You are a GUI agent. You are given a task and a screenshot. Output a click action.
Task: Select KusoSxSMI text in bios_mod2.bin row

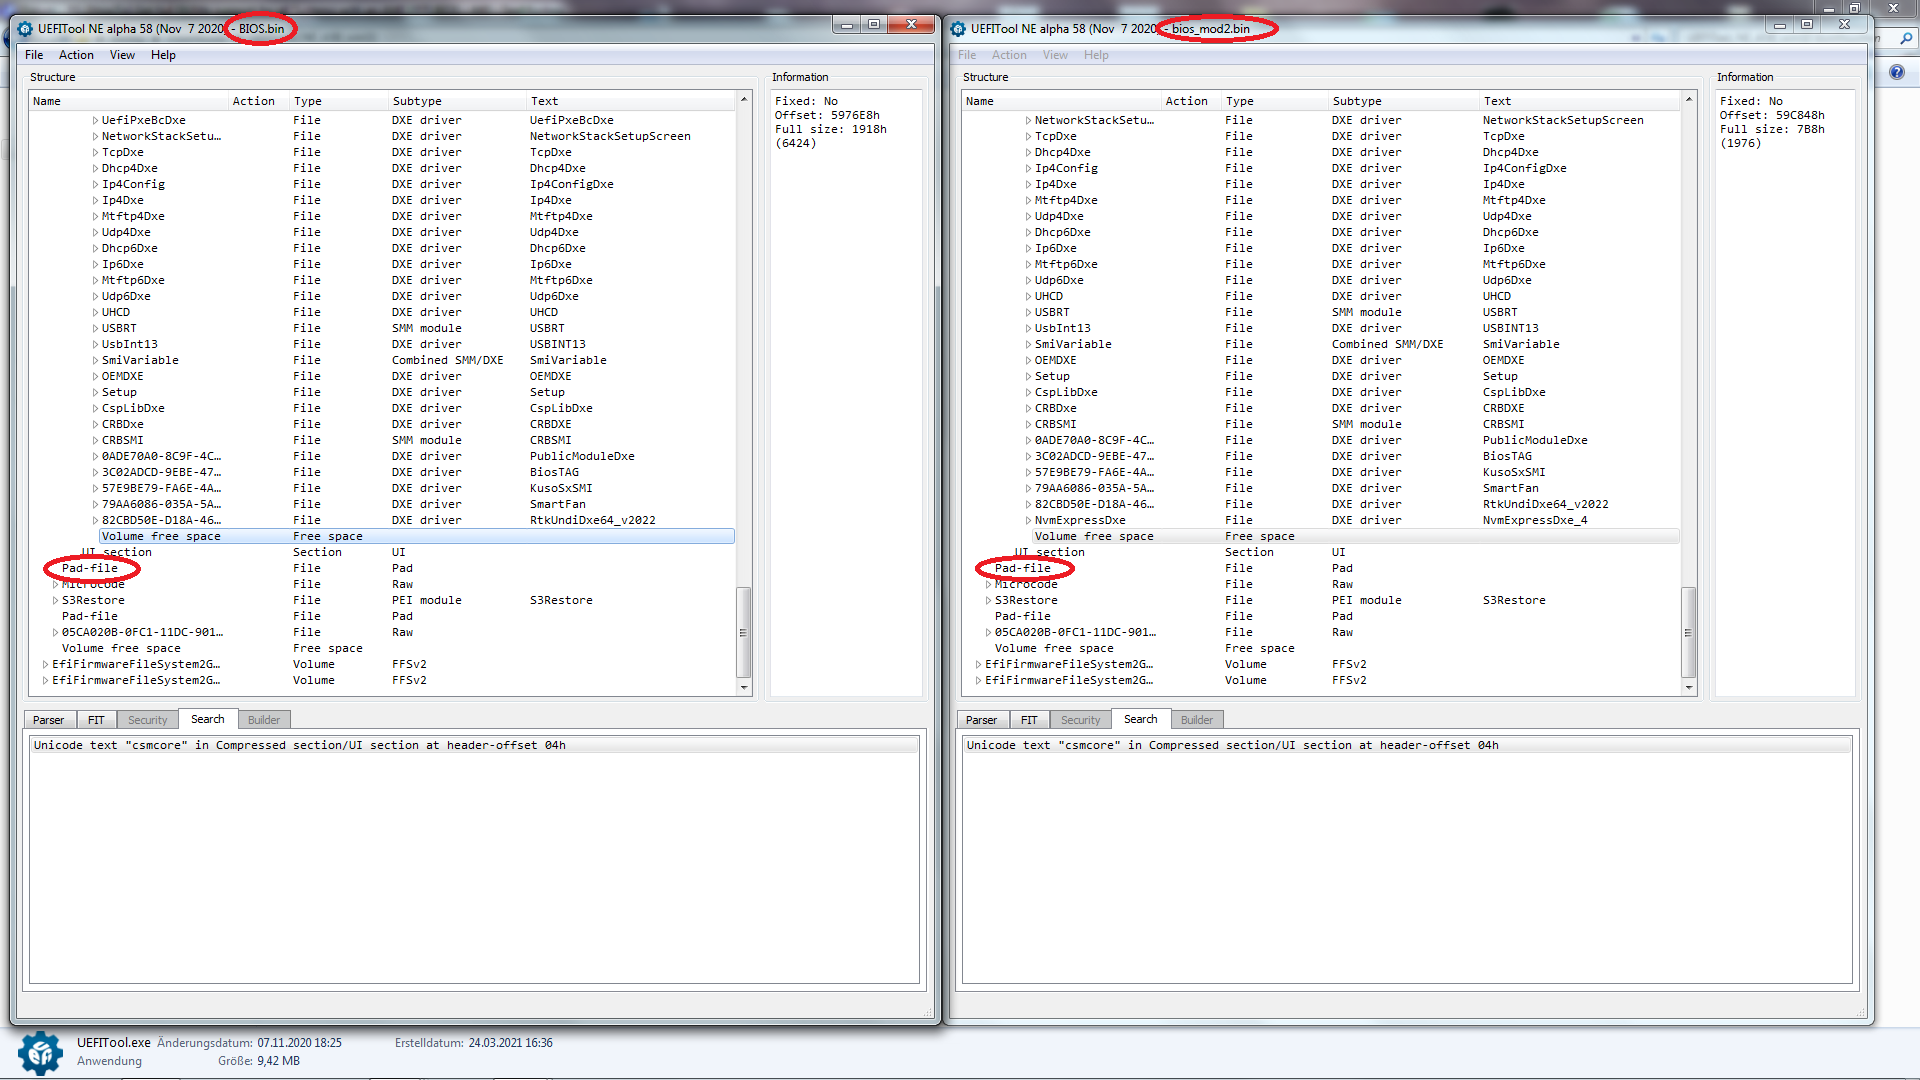[1514, 472]
